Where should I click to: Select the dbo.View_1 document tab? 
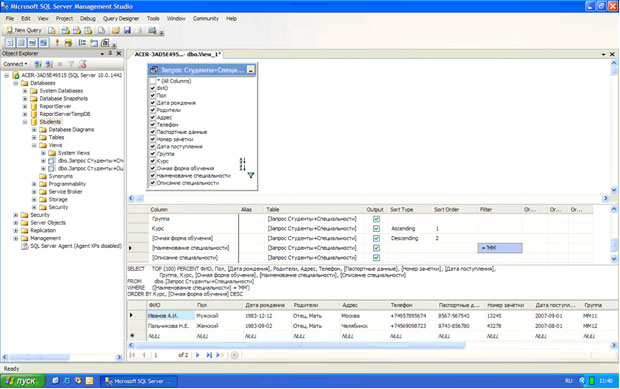[177, 54]
